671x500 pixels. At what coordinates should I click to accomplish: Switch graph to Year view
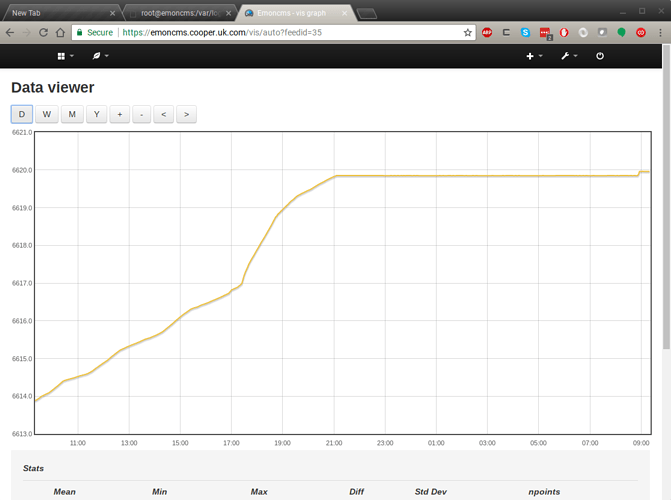pyautogui.click(x=97, y=114)
